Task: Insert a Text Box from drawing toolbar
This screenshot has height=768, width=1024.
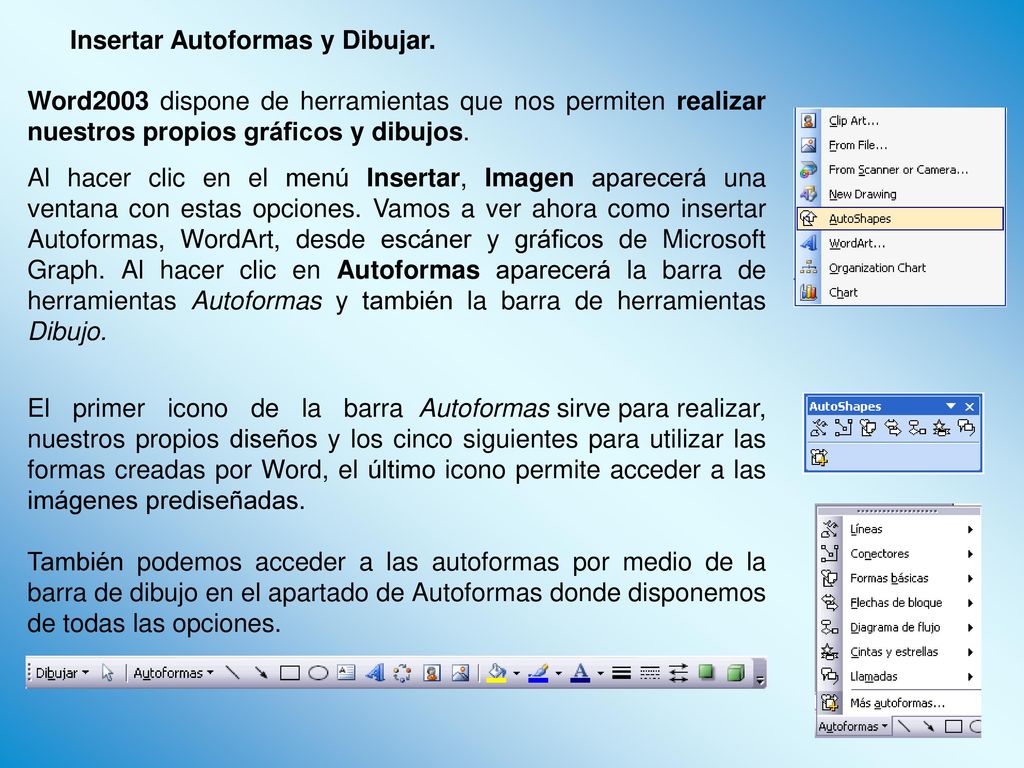Action: point(346,673)
